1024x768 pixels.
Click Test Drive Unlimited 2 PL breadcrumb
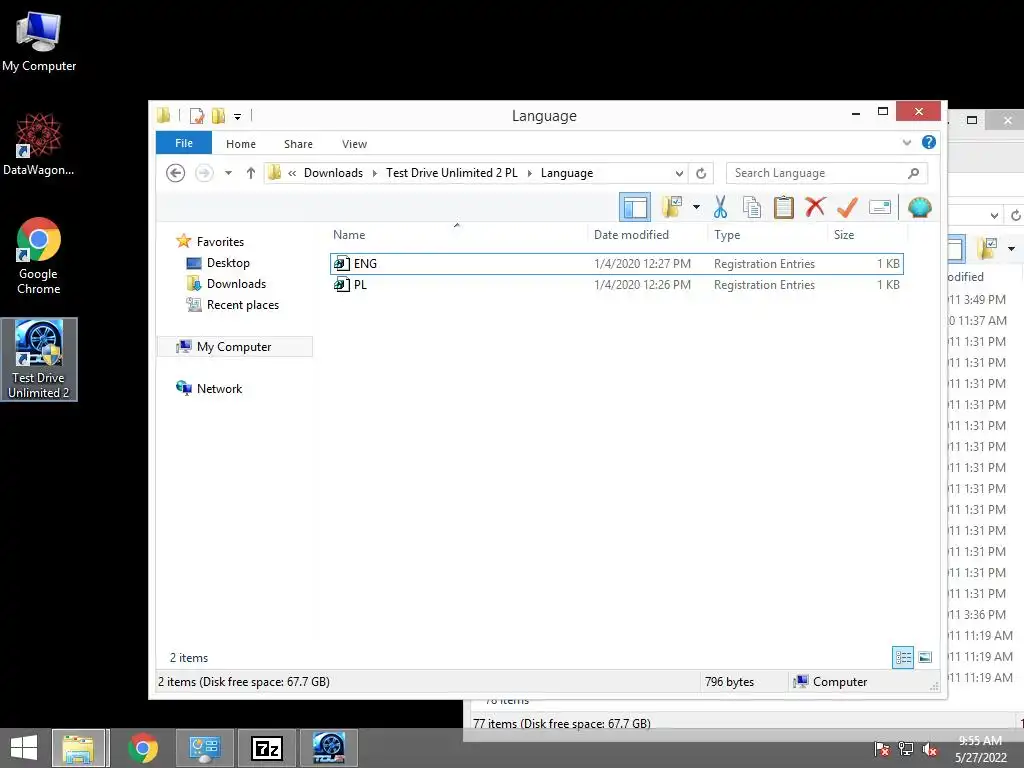click(451, 173)
